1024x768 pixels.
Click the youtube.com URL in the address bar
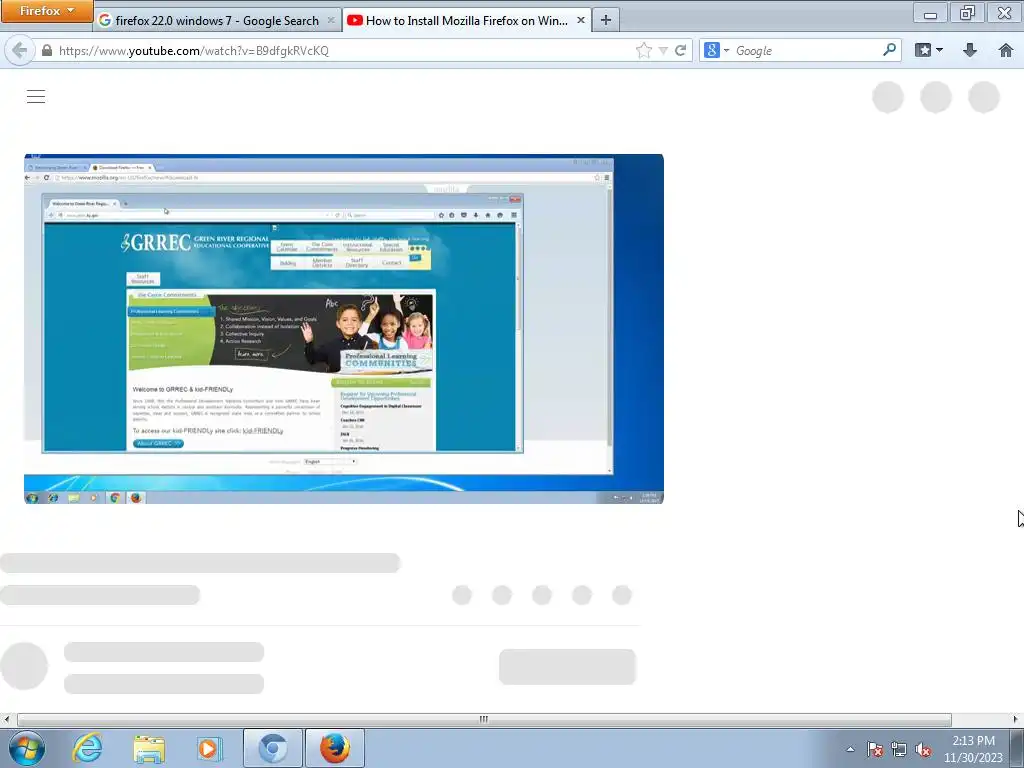194,50
